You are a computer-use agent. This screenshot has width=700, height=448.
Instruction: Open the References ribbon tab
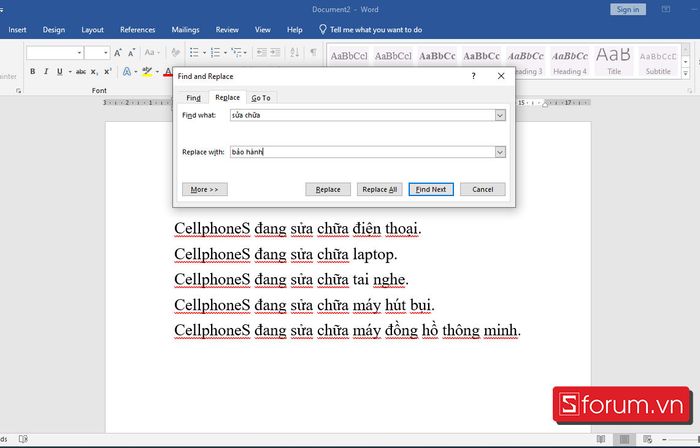coord(138,30)
